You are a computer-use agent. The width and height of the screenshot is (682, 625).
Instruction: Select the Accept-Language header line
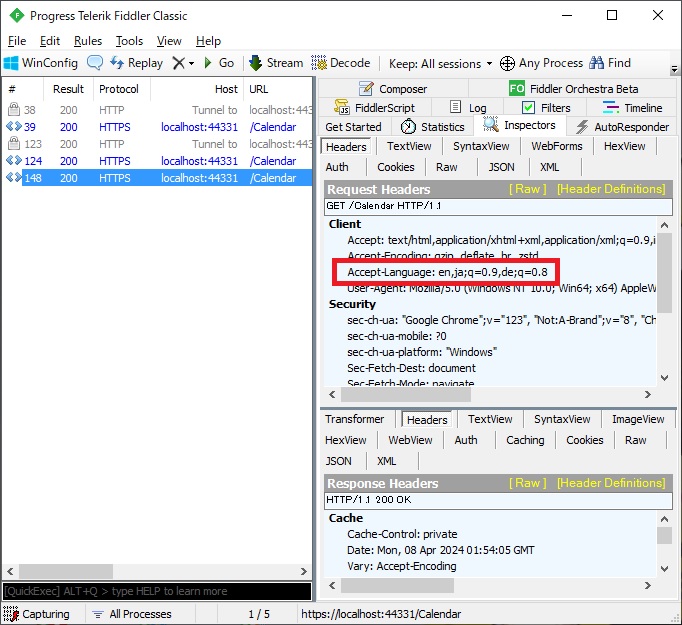coord(447,272)
